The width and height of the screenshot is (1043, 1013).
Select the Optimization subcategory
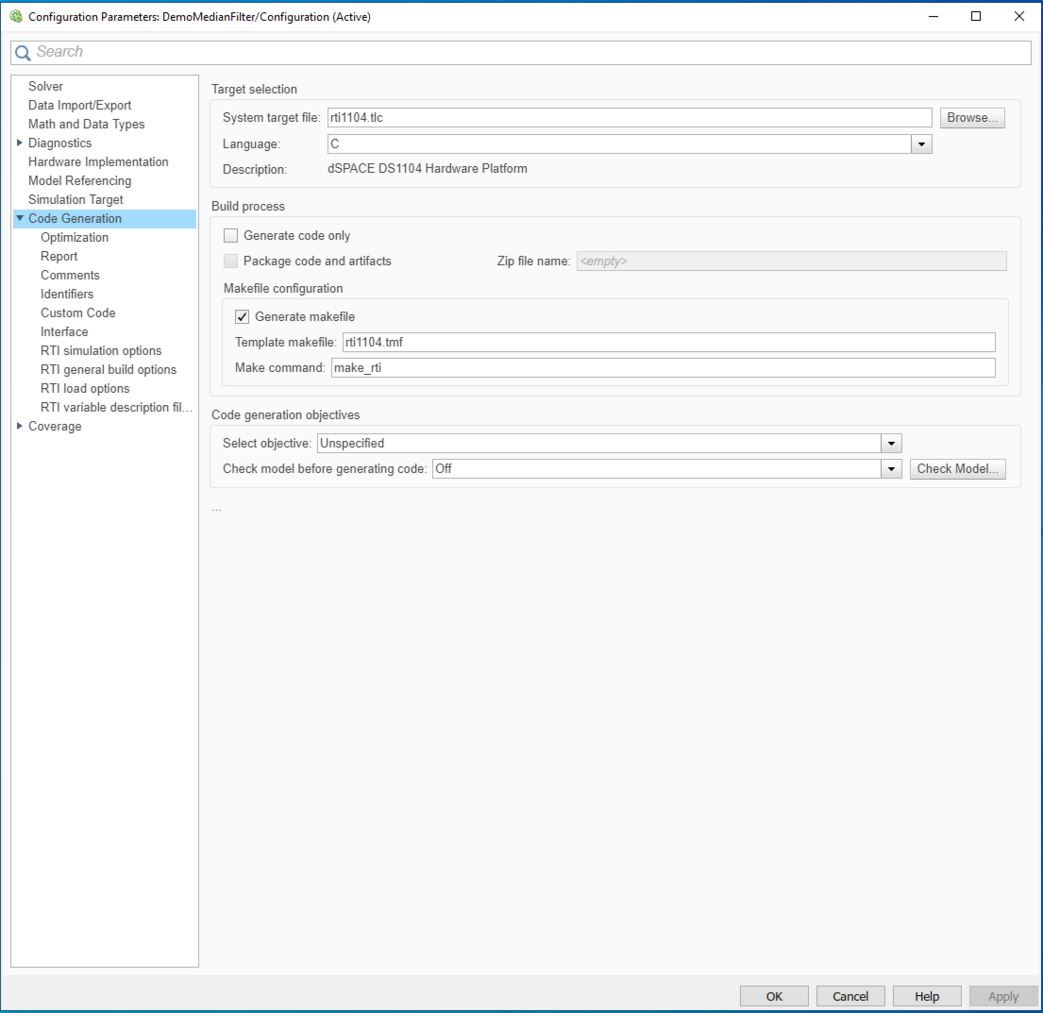[x=75, y=238]
